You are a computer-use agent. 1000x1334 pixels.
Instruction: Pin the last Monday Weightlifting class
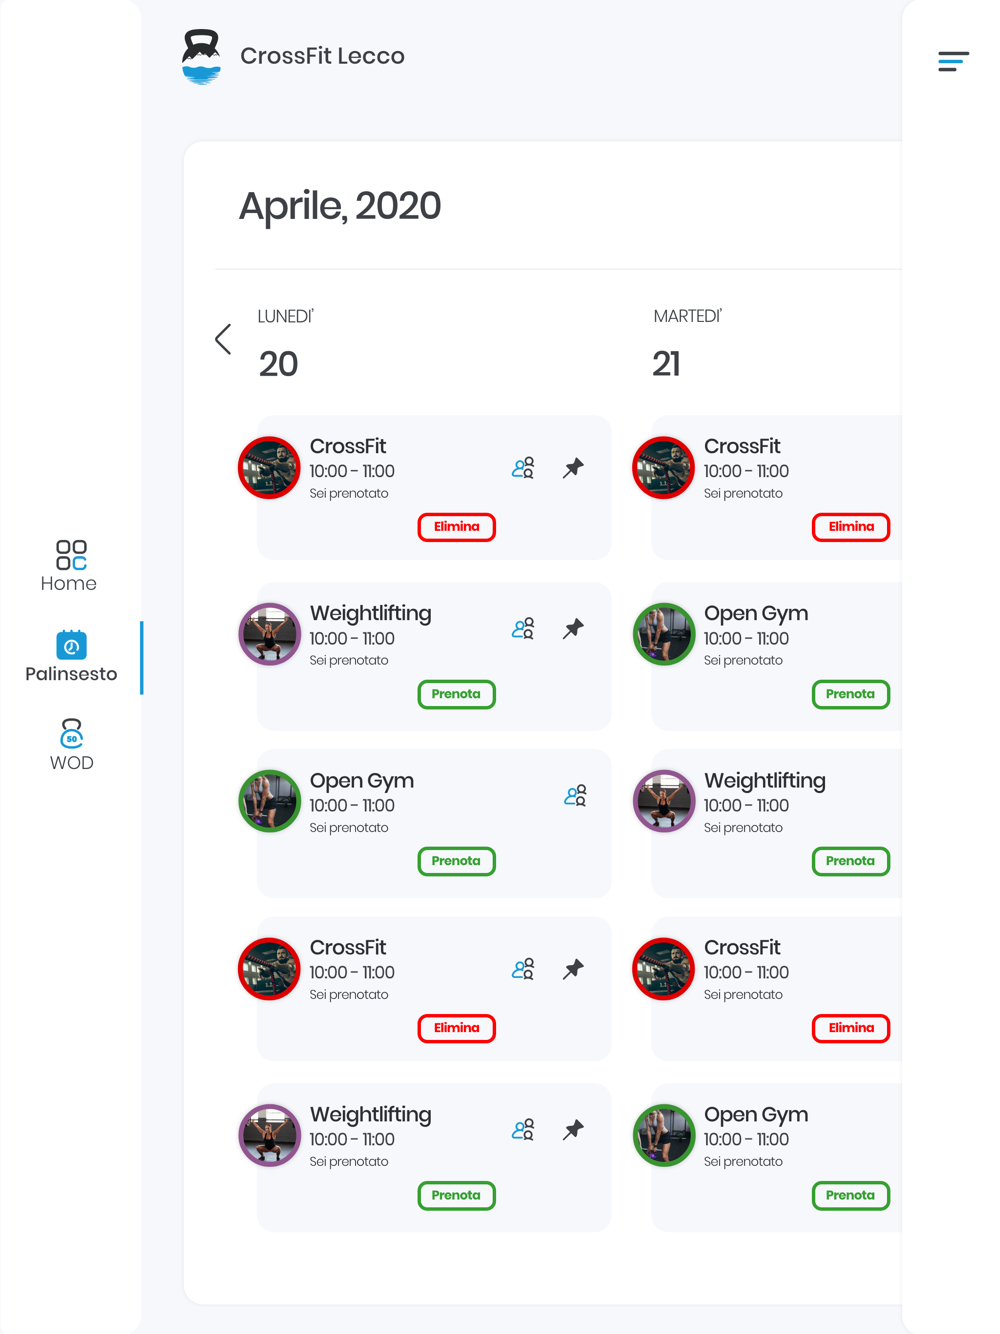coord(573,1130)
